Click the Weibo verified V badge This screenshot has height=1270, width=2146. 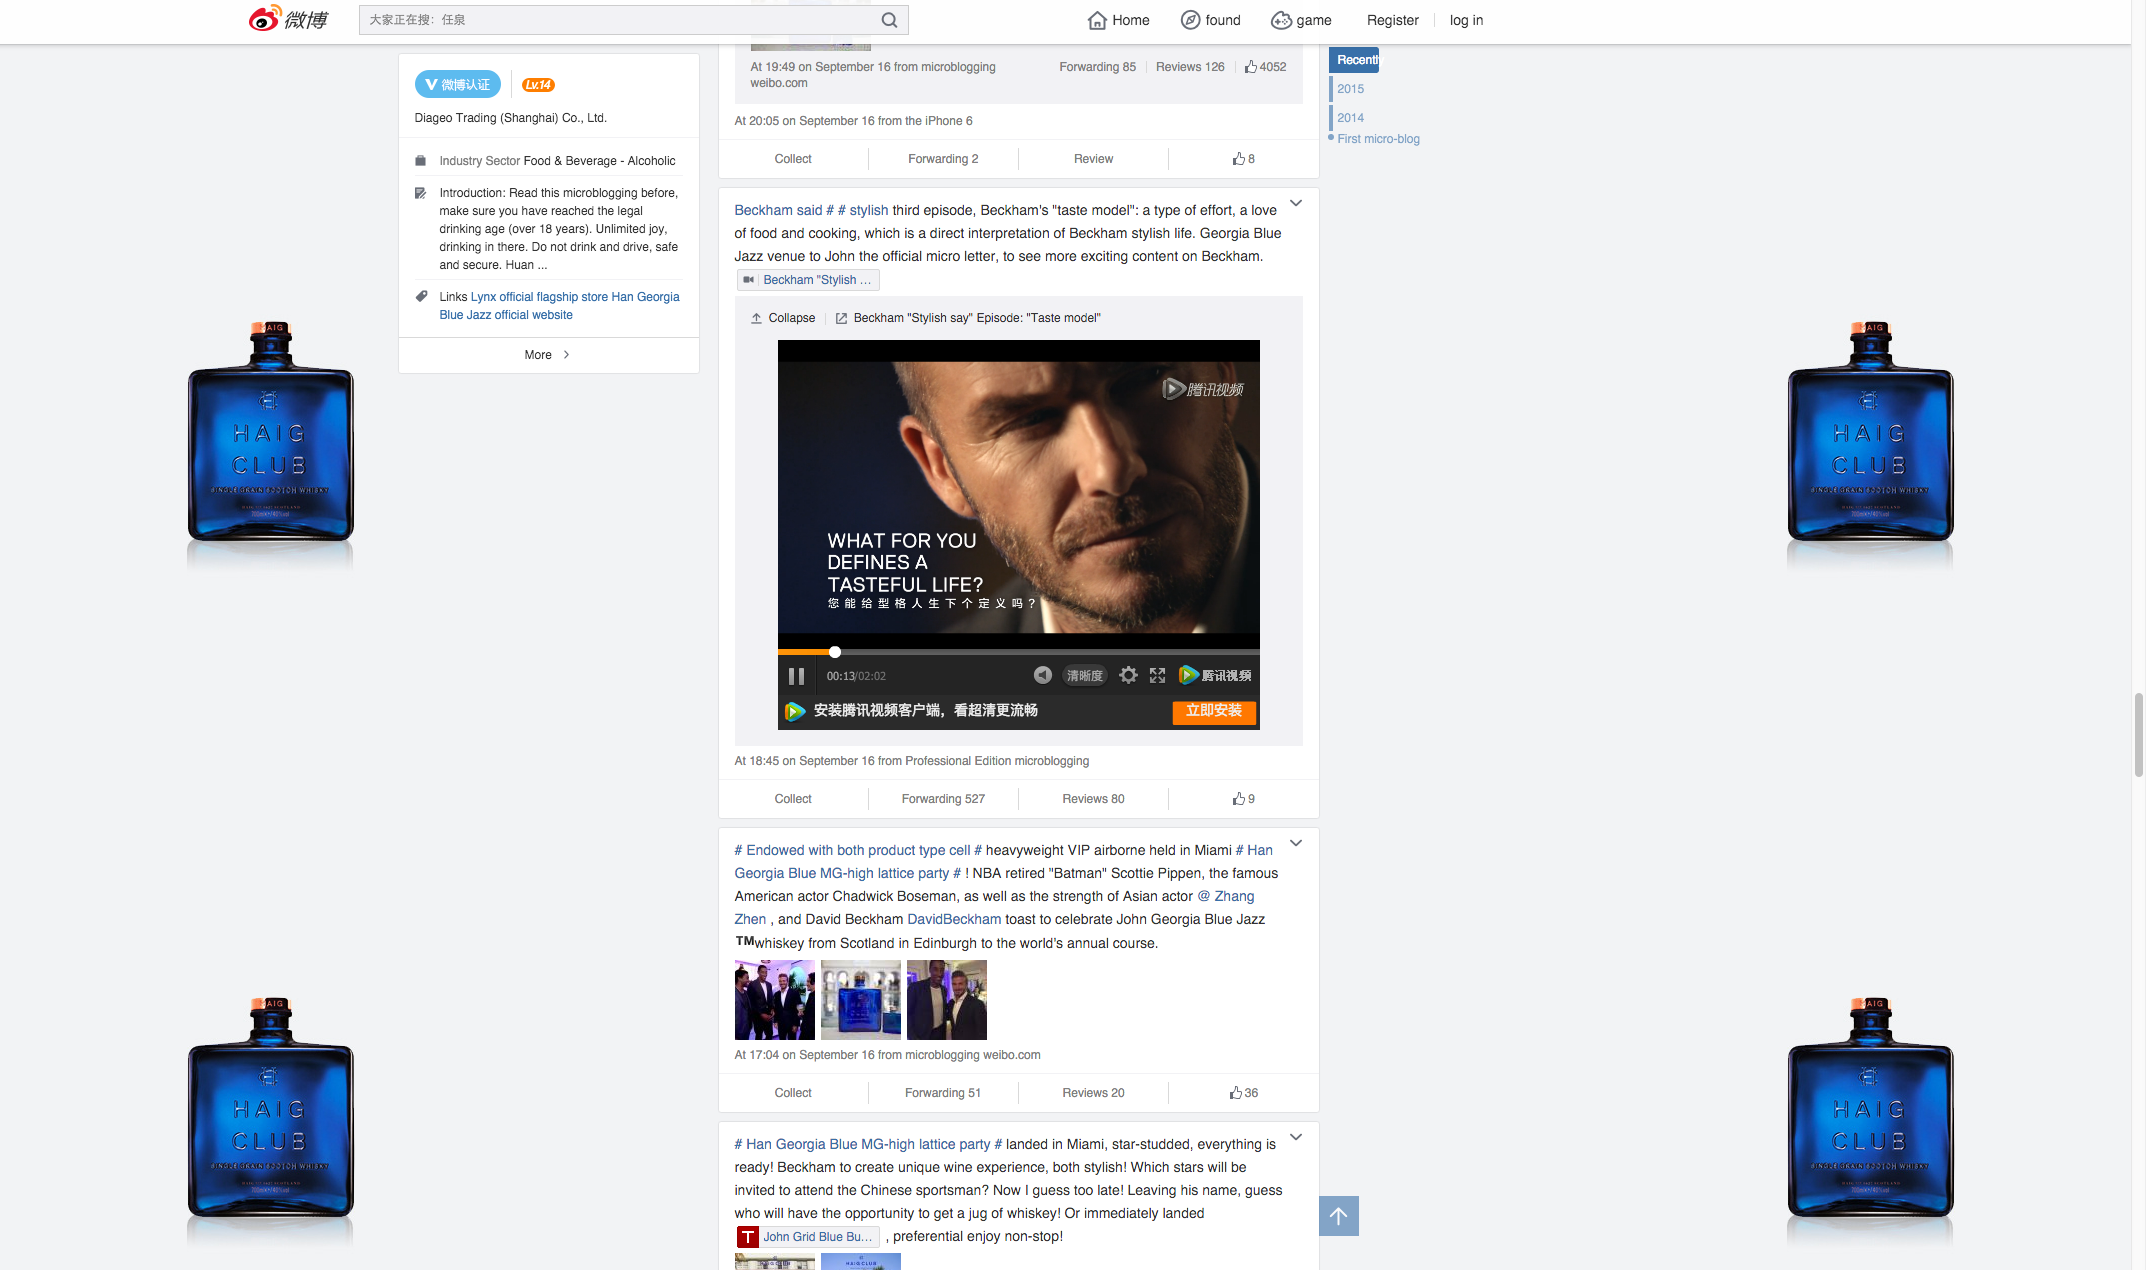pyautogui.click(x=458, y=85)
